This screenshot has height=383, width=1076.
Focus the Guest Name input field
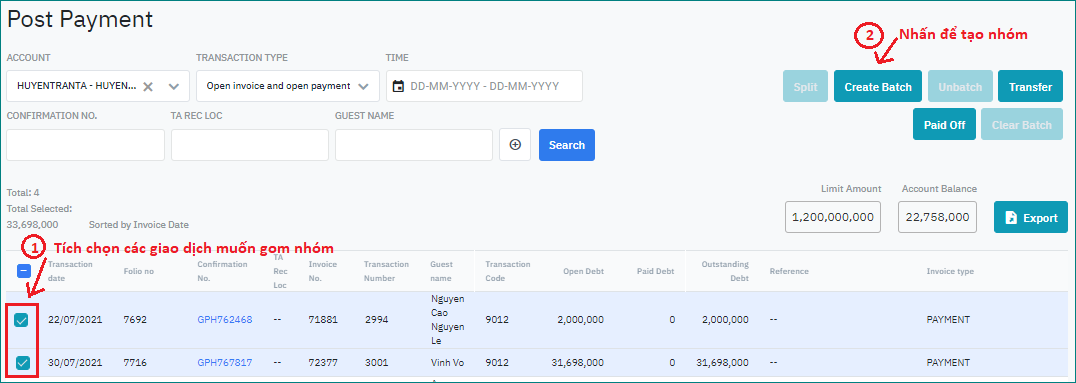coord(414,145)
